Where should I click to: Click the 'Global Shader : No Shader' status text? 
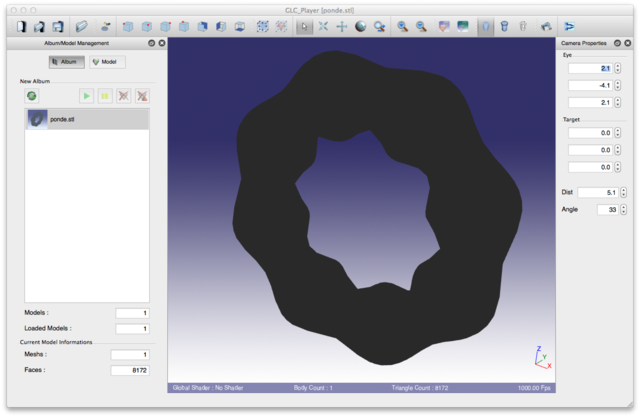click(208, 388)
